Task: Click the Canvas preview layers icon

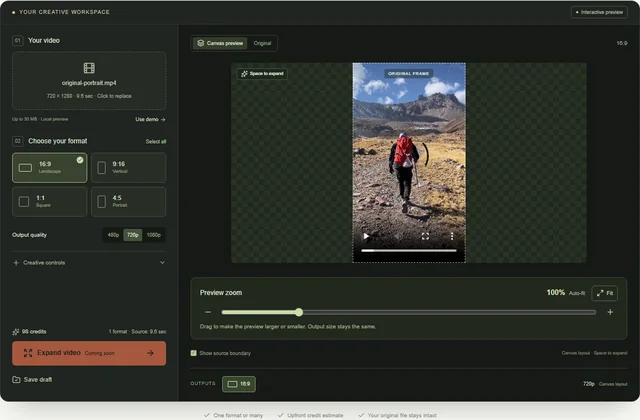Action: pyautogui.click(x=200, y=43)
